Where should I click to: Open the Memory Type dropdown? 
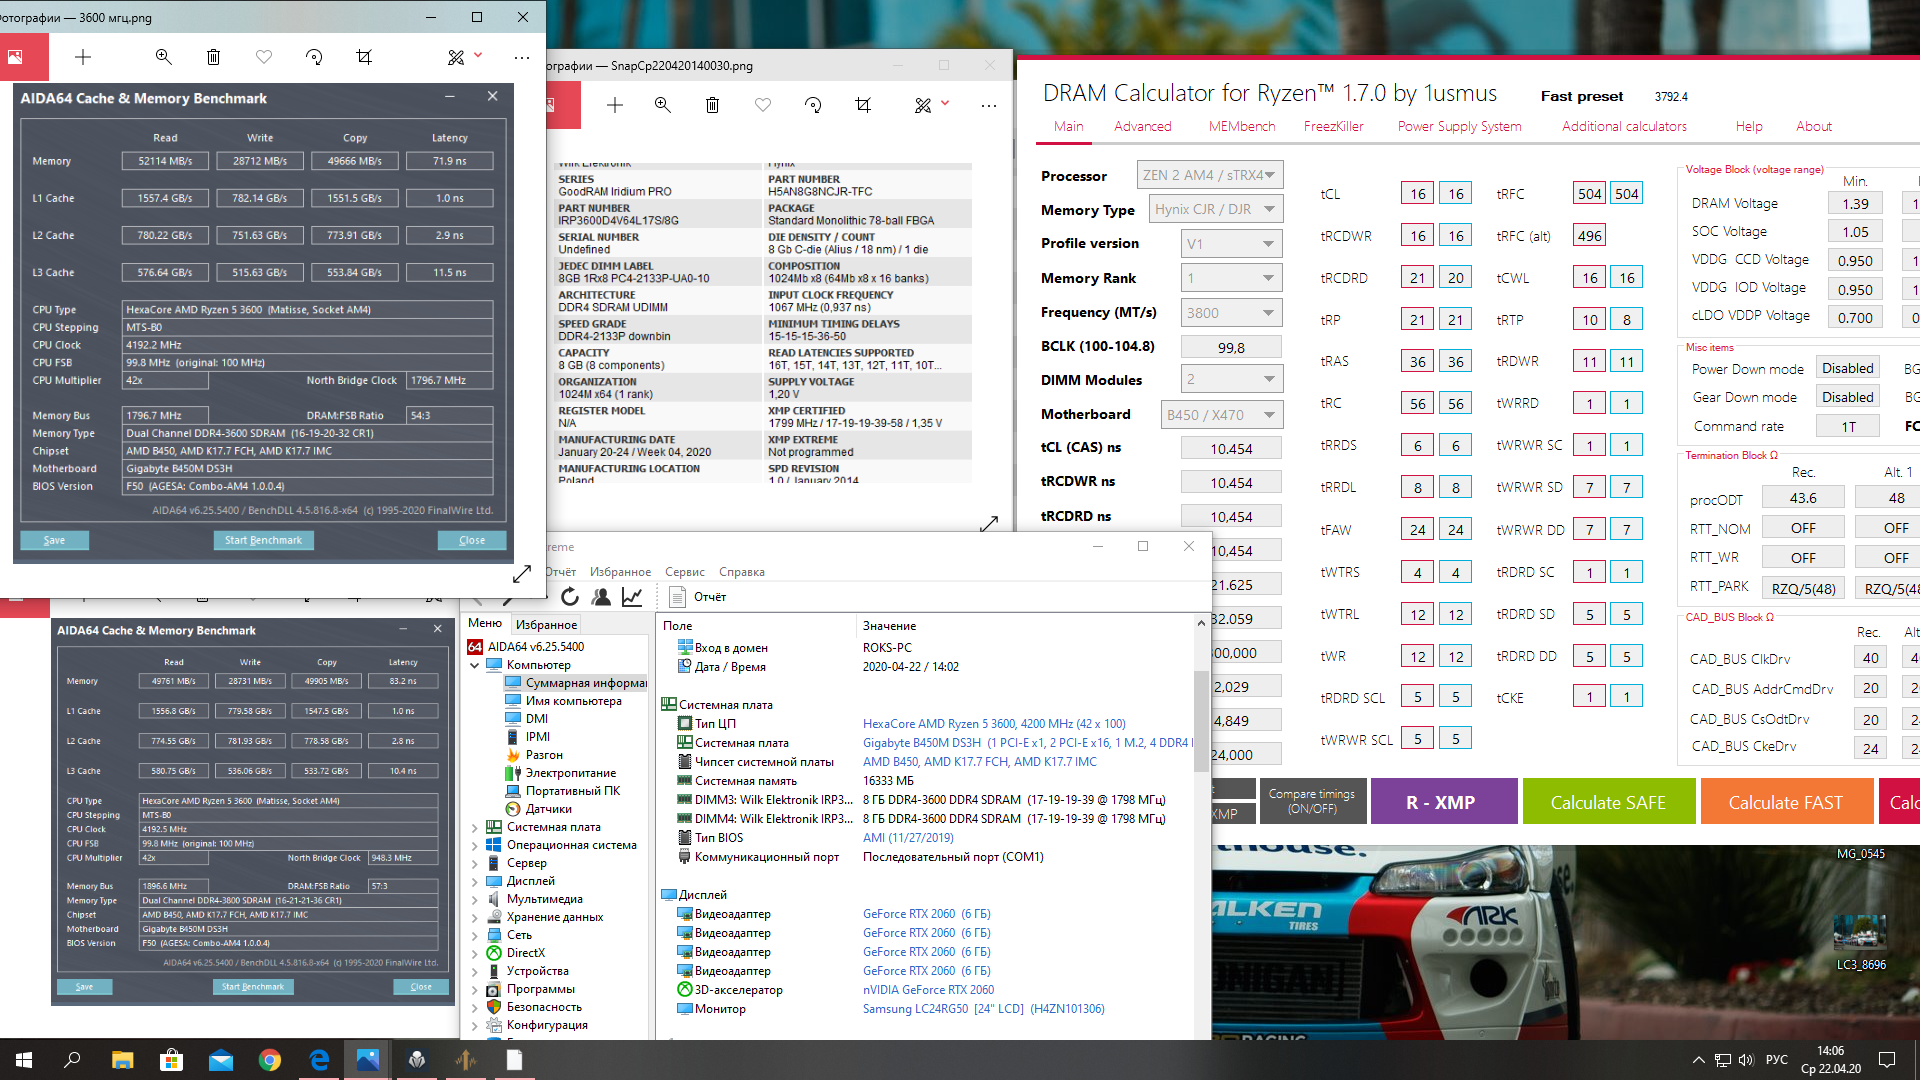click(x=1231, y=209)
